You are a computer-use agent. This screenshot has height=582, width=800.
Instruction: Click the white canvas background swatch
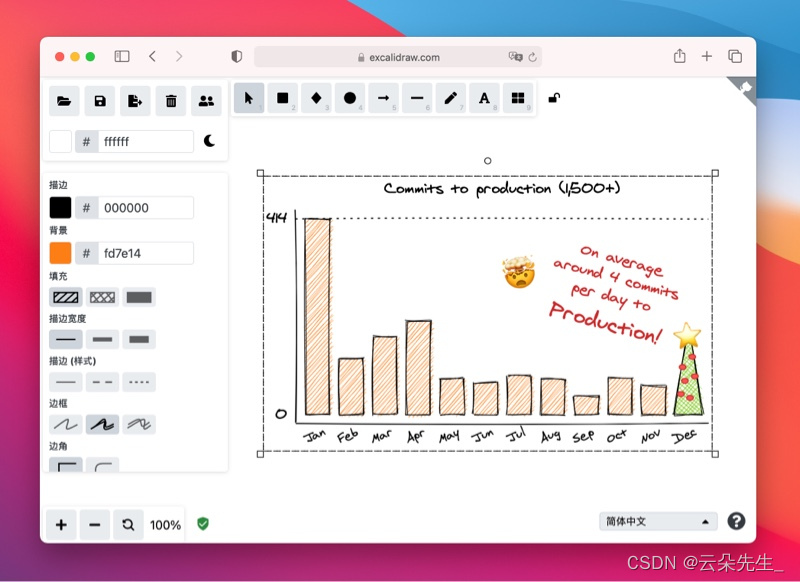[60, 141]
